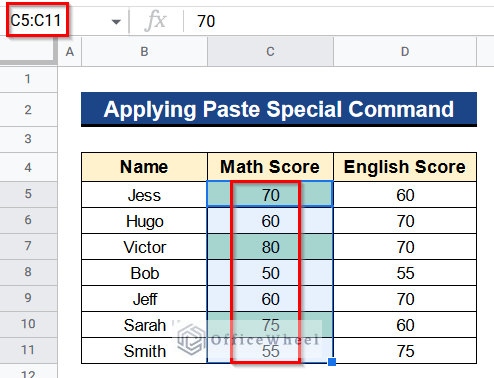Viewport: 494px width, 378px height.
Task: Select Victor's English Score 70
Action: click(x=405, y=247)
